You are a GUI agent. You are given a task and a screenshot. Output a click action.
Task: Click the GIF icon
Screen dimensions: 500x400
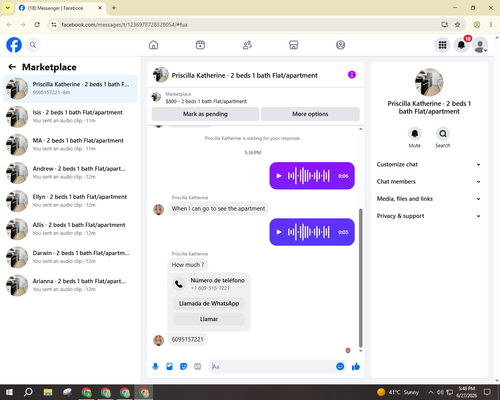[198, 367]
